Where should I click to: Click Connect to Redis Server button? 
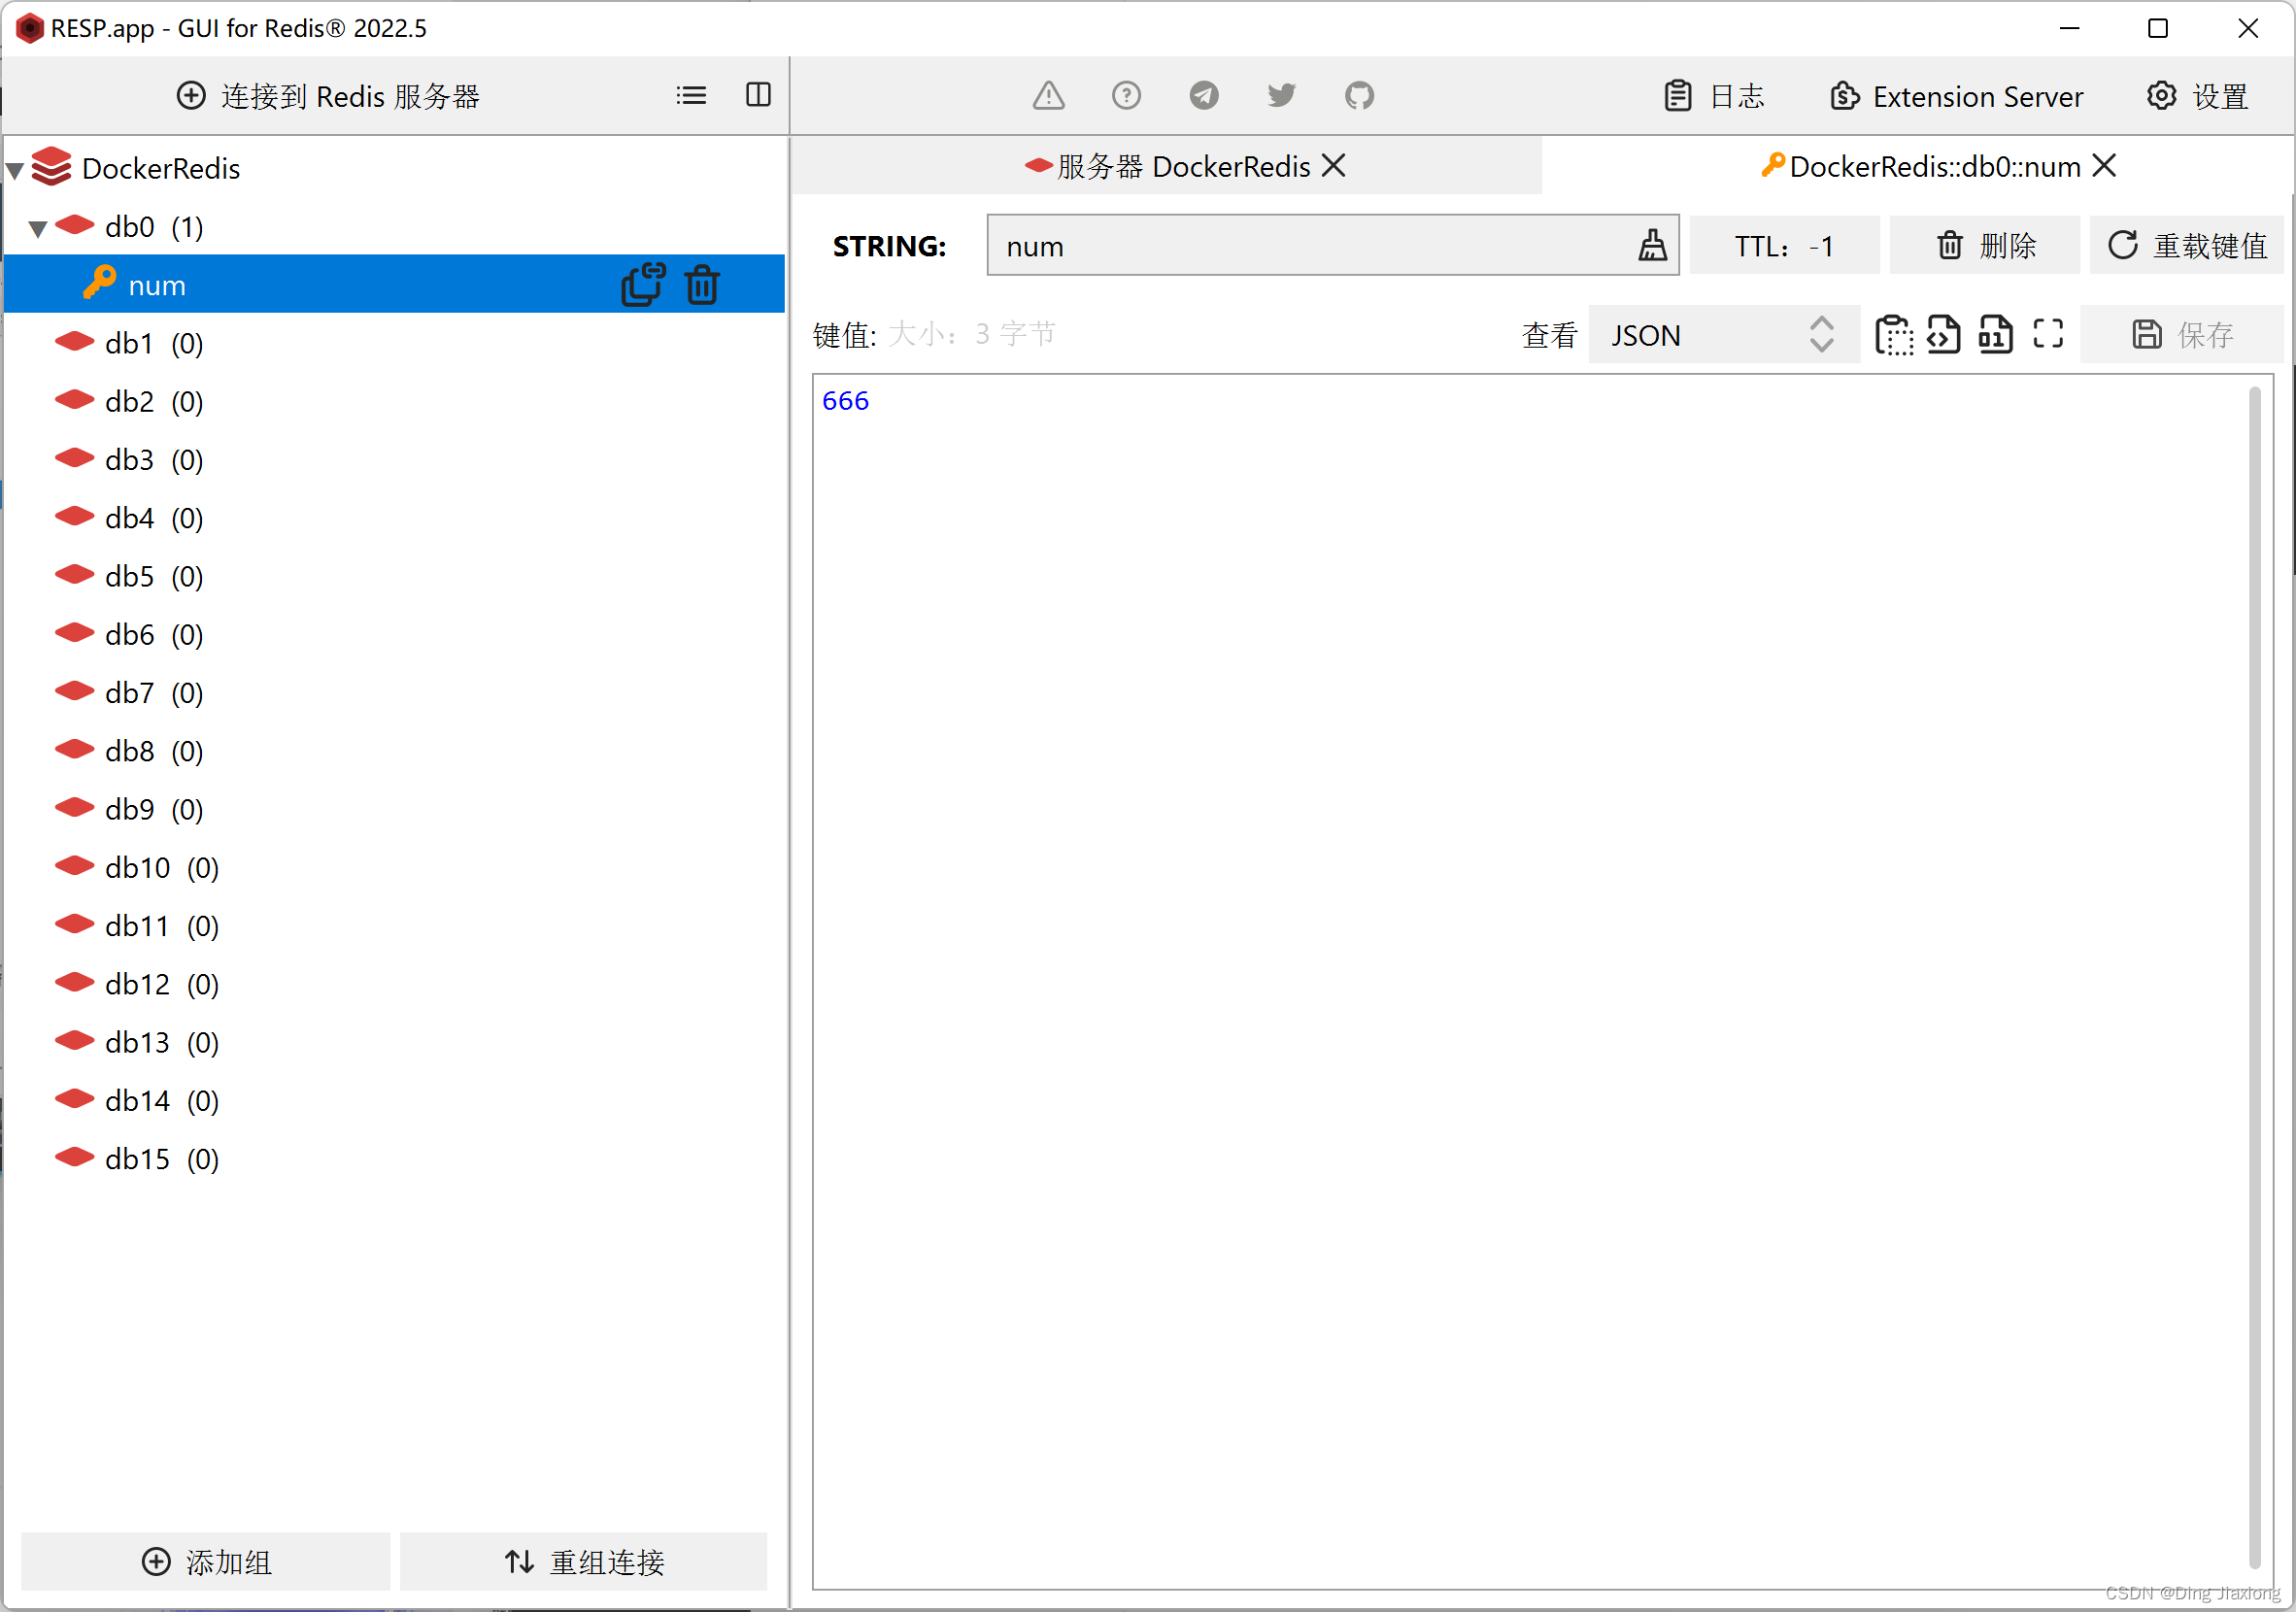329,96
